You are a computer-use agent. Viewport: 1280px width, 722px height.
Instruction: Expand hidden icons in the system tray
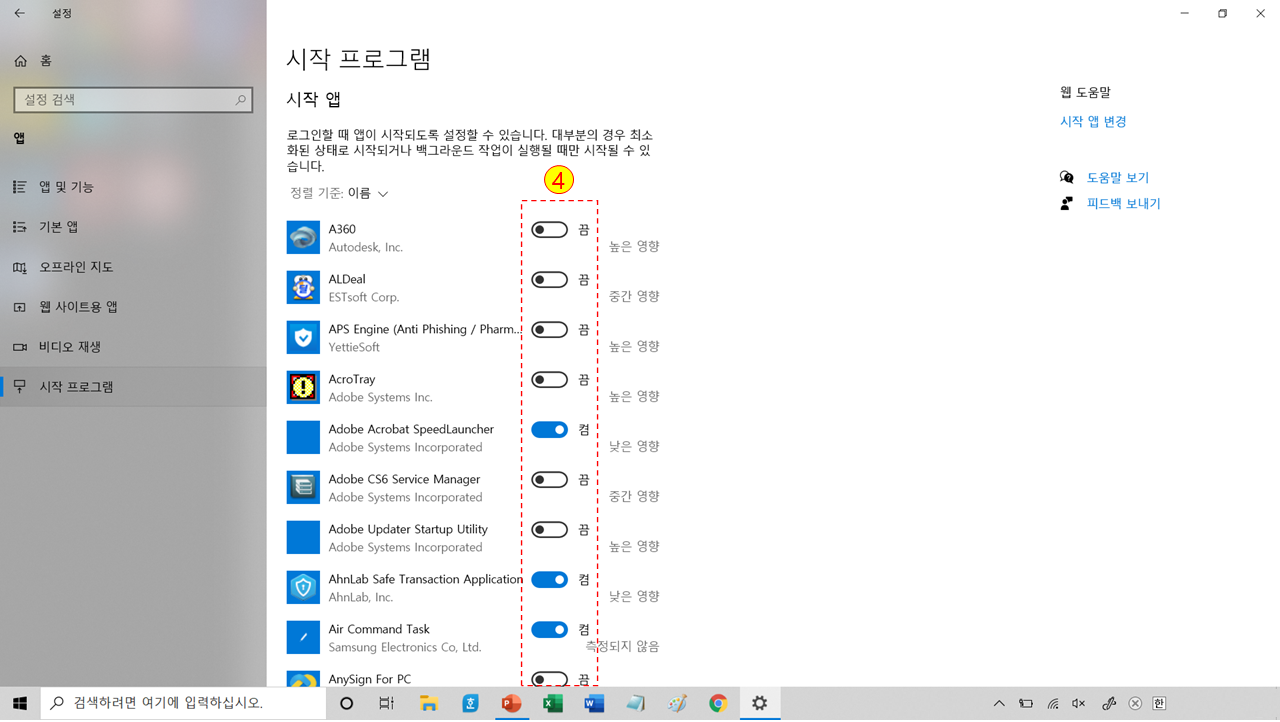[x=998, y=703]
